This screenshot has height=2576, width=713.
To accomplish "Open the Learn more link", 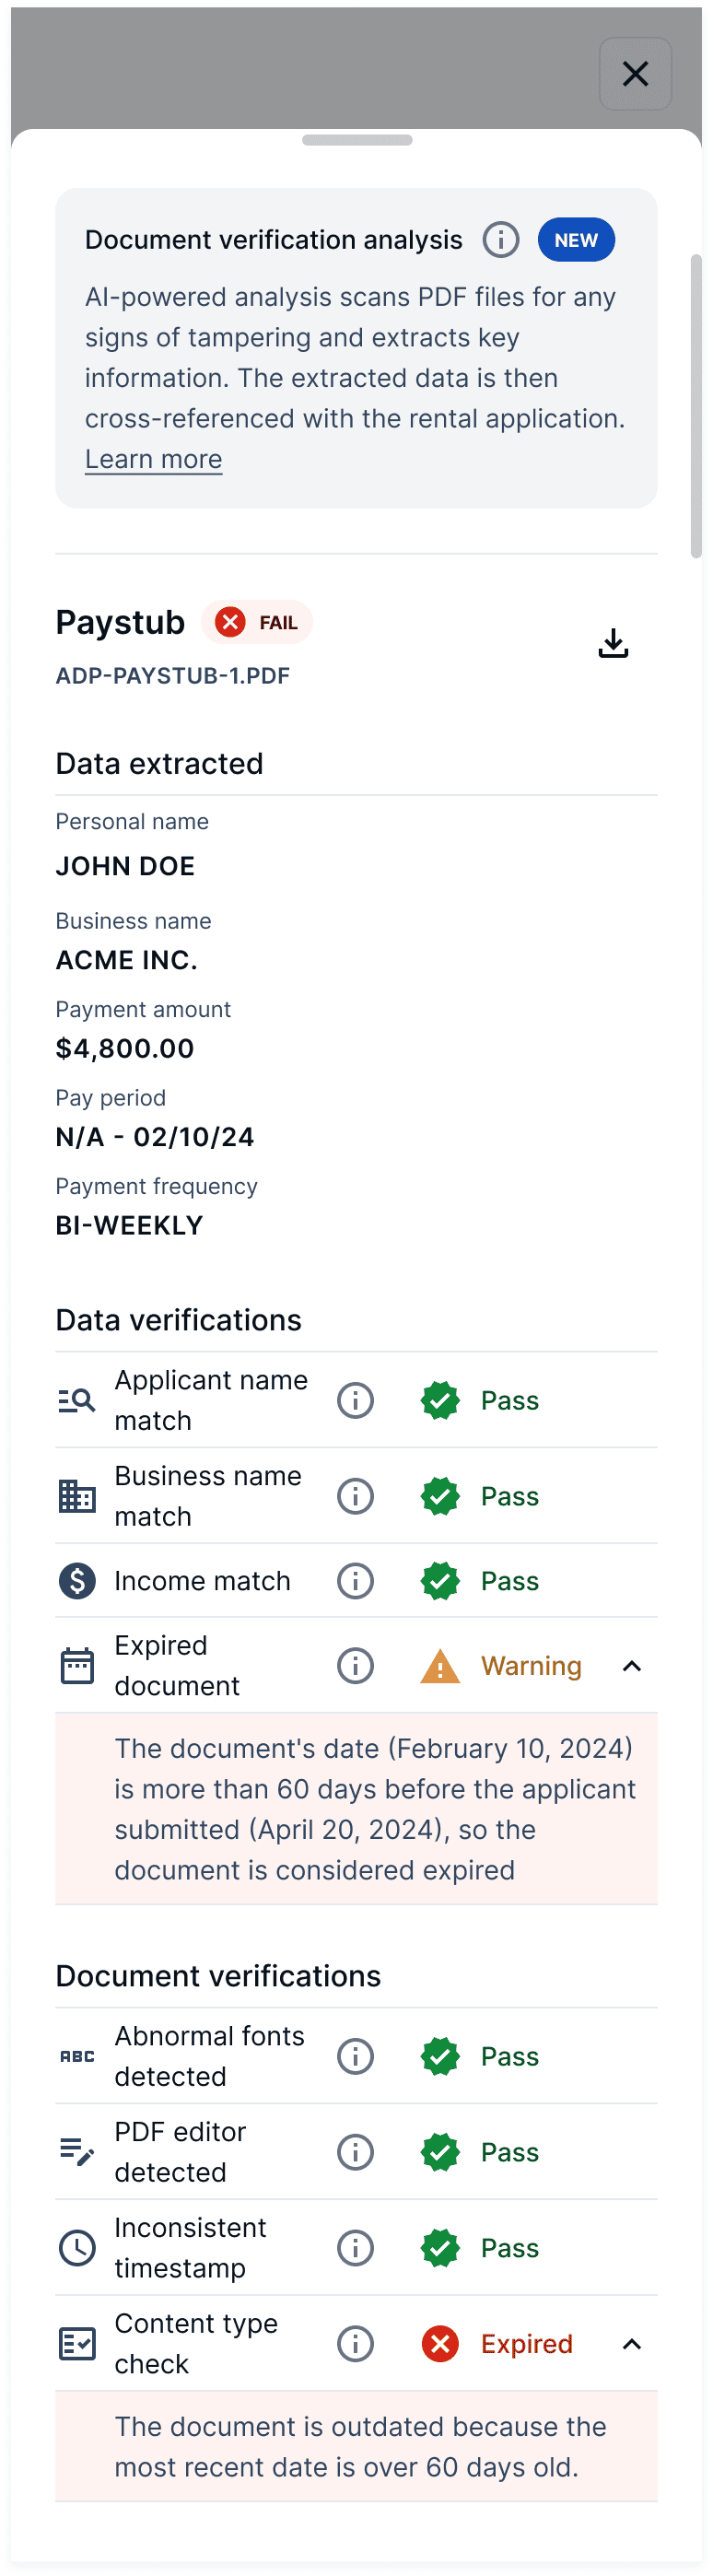I will pyautogui.click(x=153, y=458).
